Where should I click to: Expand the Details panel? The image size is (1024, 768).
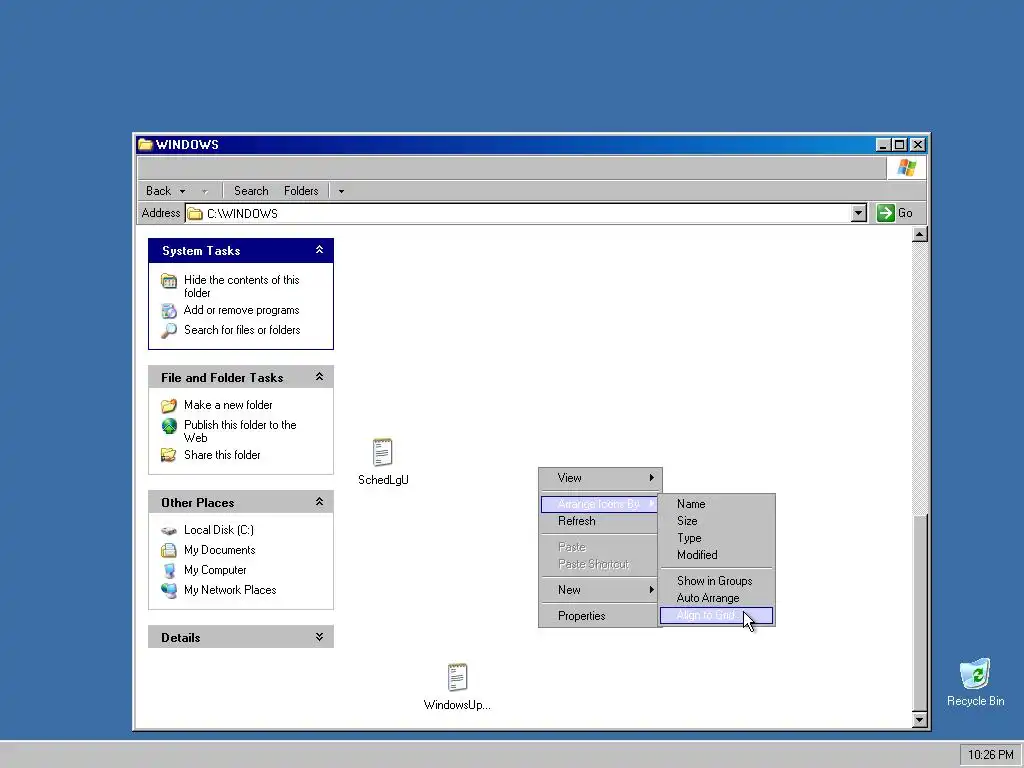pos(319,637)
